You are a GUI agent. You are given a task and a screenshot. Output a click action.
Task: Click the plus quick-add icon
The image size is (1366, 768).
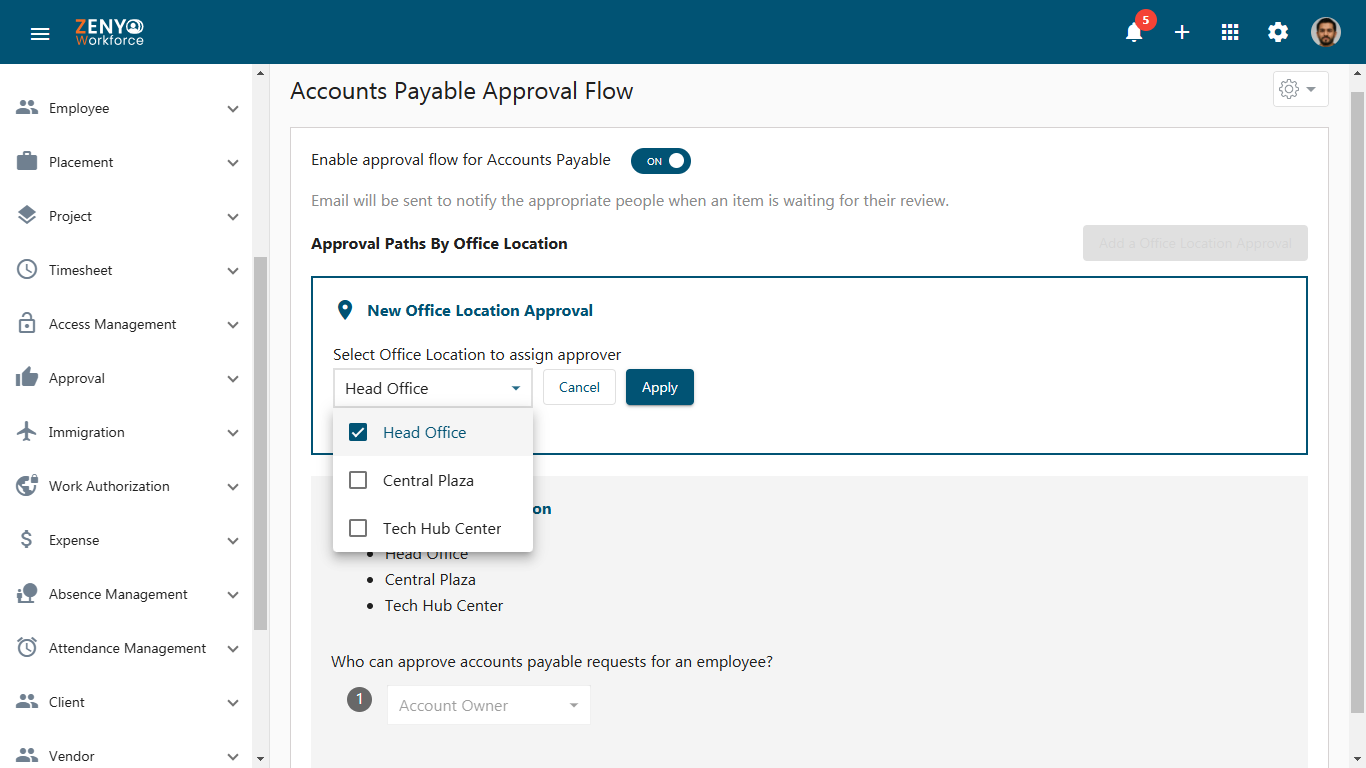[1182, 32]
